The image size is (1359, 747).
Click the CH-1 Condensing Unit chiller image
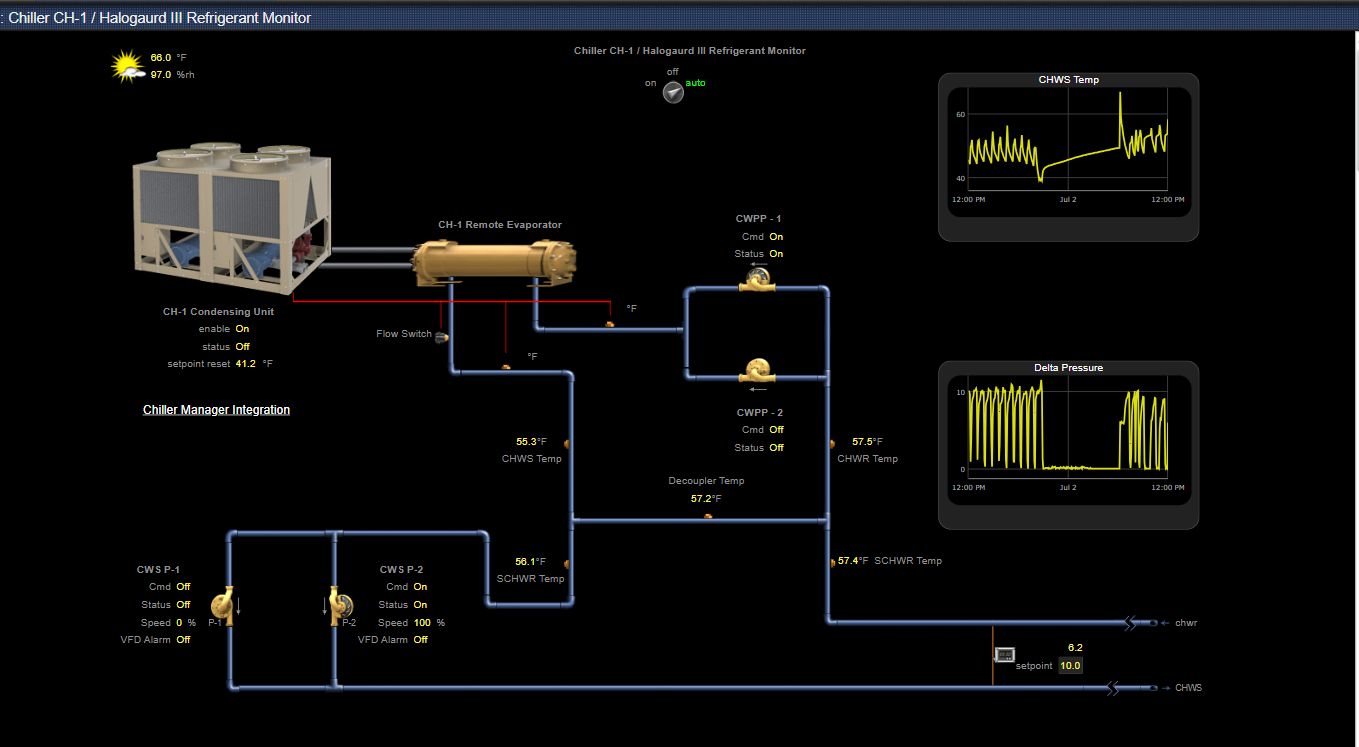(x=232, y=218)
